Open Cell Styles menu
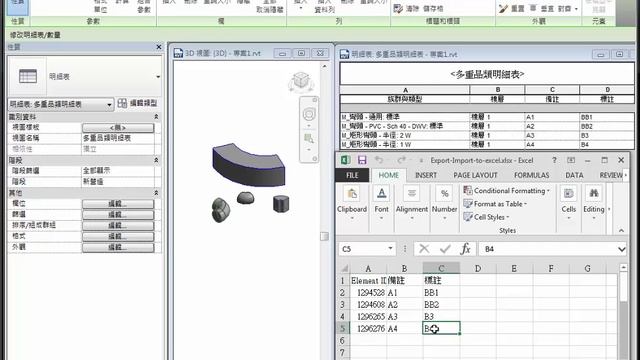 tap(487, 217)
